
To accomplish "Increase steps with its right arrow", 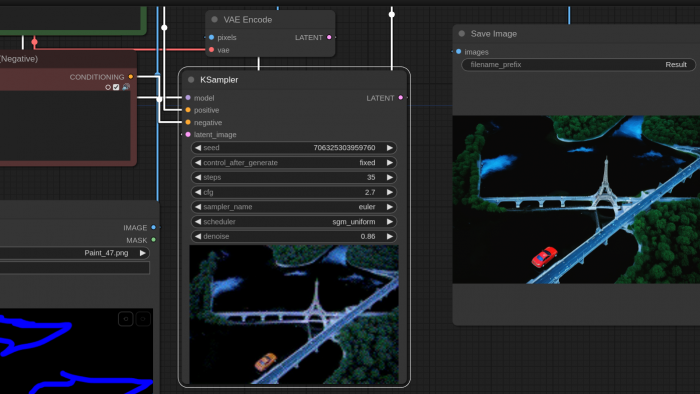I will 390,177.
